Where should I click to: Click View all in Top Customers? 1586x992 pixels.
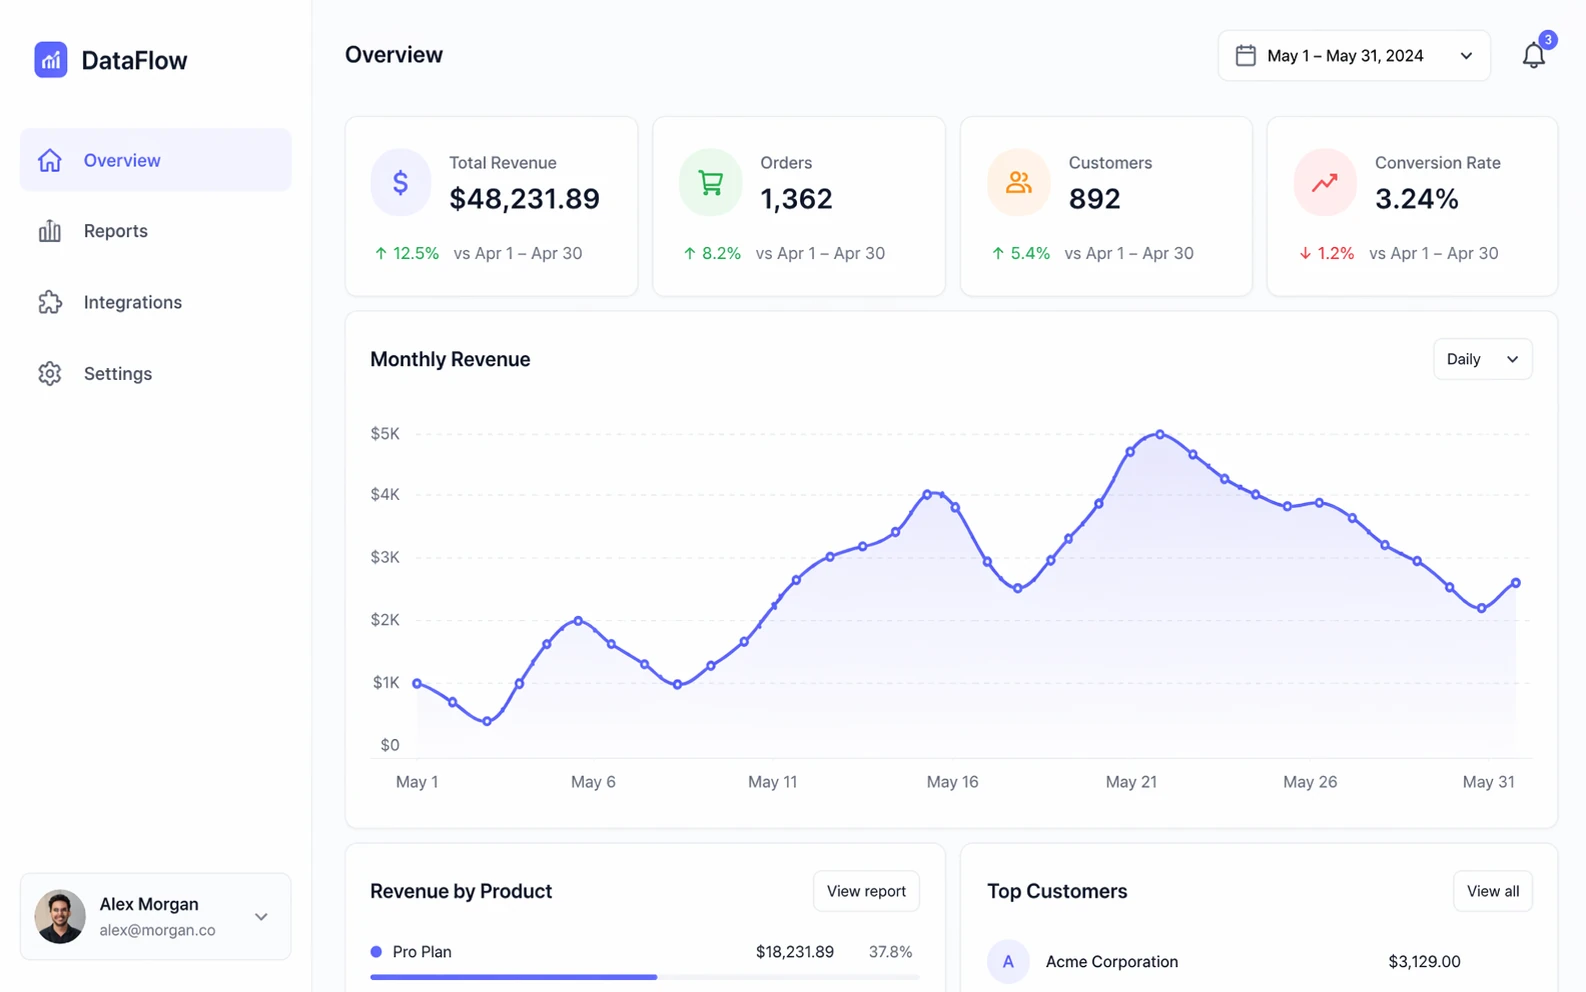pos(1492,891)
